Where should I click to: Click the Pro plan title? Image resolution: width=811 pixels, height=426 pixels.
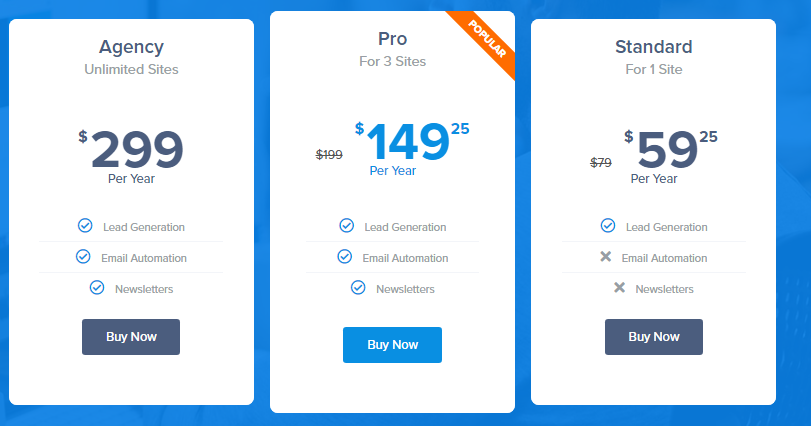coord(392,38)
